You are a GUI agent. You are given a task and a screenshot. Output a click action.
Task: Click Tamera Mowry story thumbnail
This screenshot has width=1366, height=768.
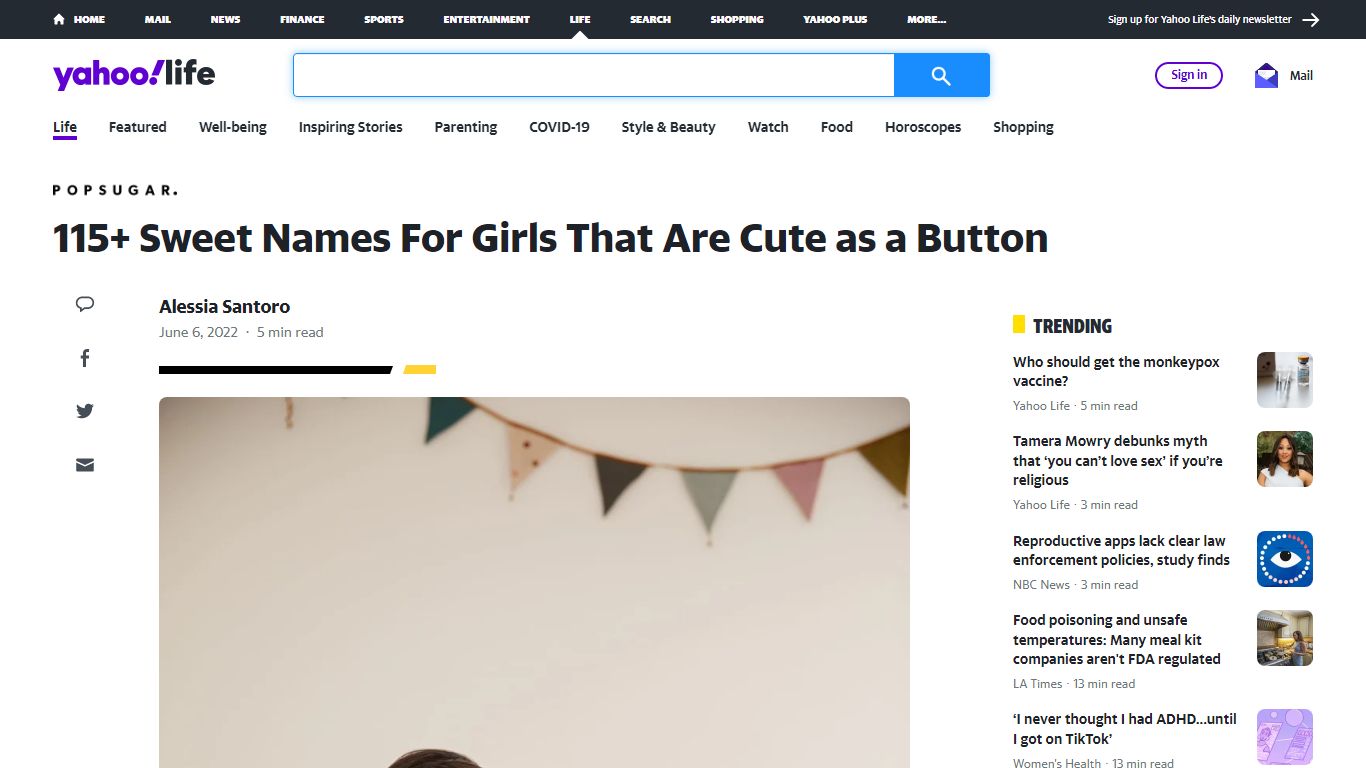coord(1284,459)
